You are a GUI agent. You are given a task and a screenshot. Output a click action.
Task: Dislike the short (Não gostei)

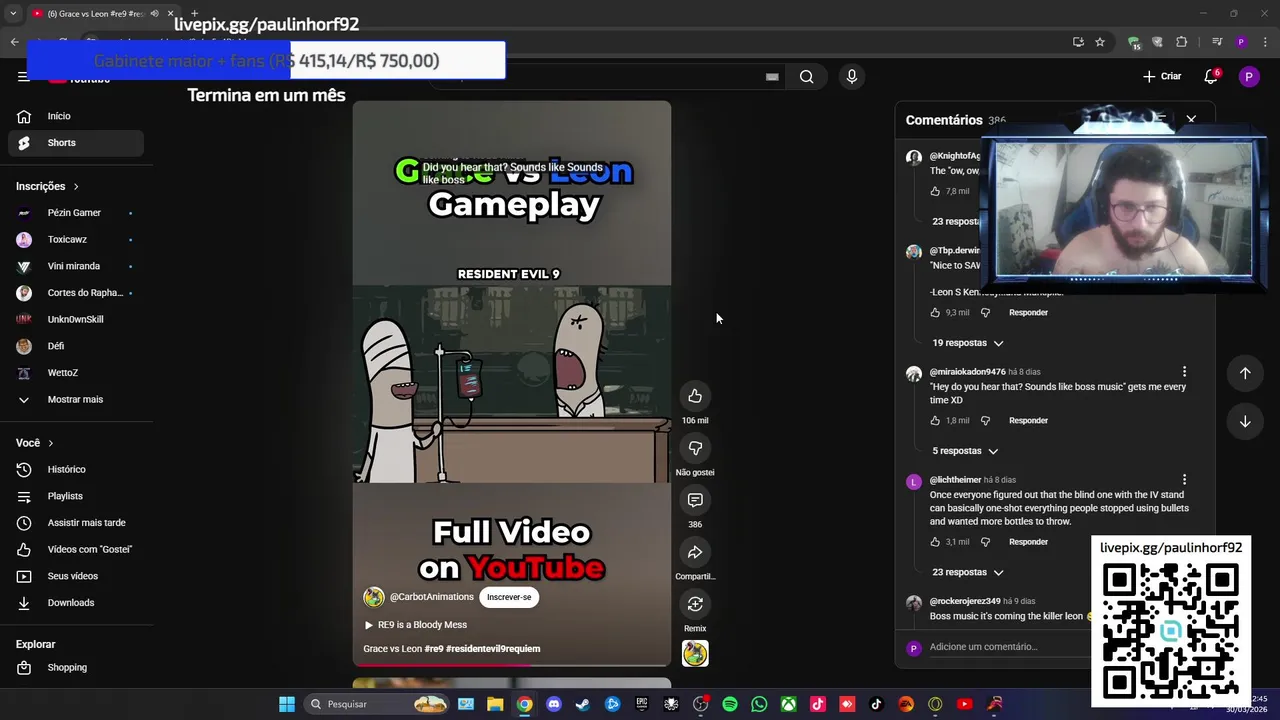click(695, 448)
